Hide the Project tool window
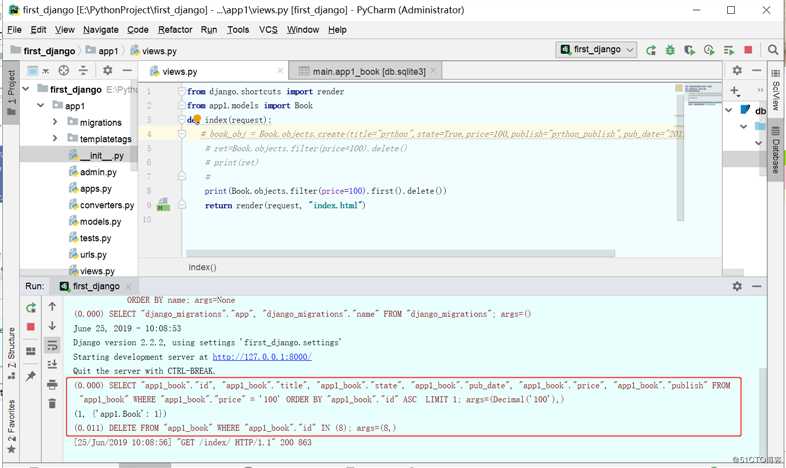786x468 pixels. [x=127, y=71]
